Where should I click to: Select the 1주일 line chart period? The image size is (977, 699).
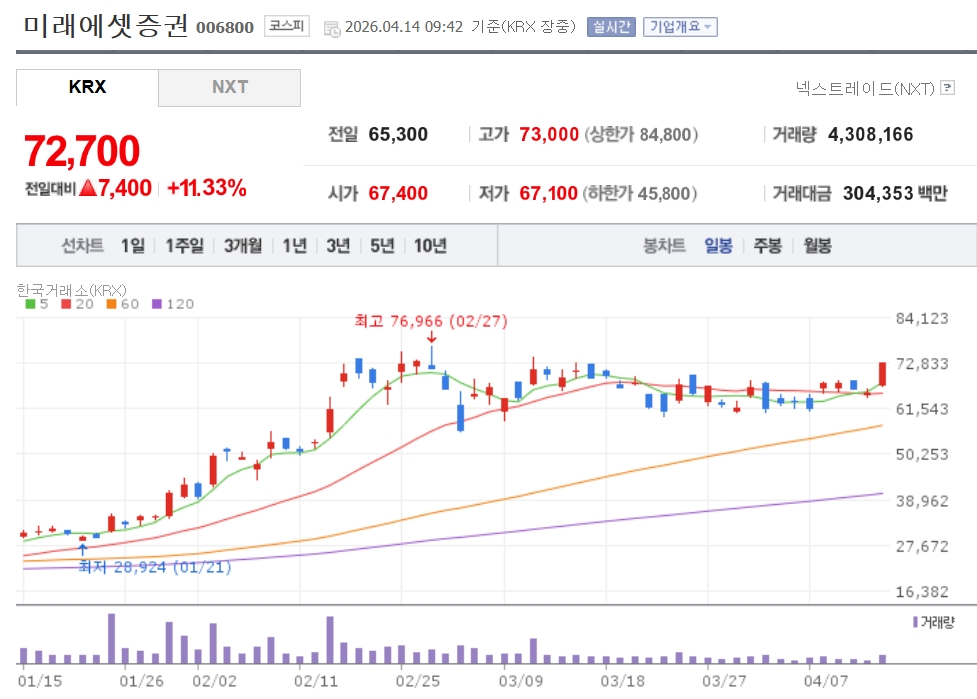click(x=184, y=245)
